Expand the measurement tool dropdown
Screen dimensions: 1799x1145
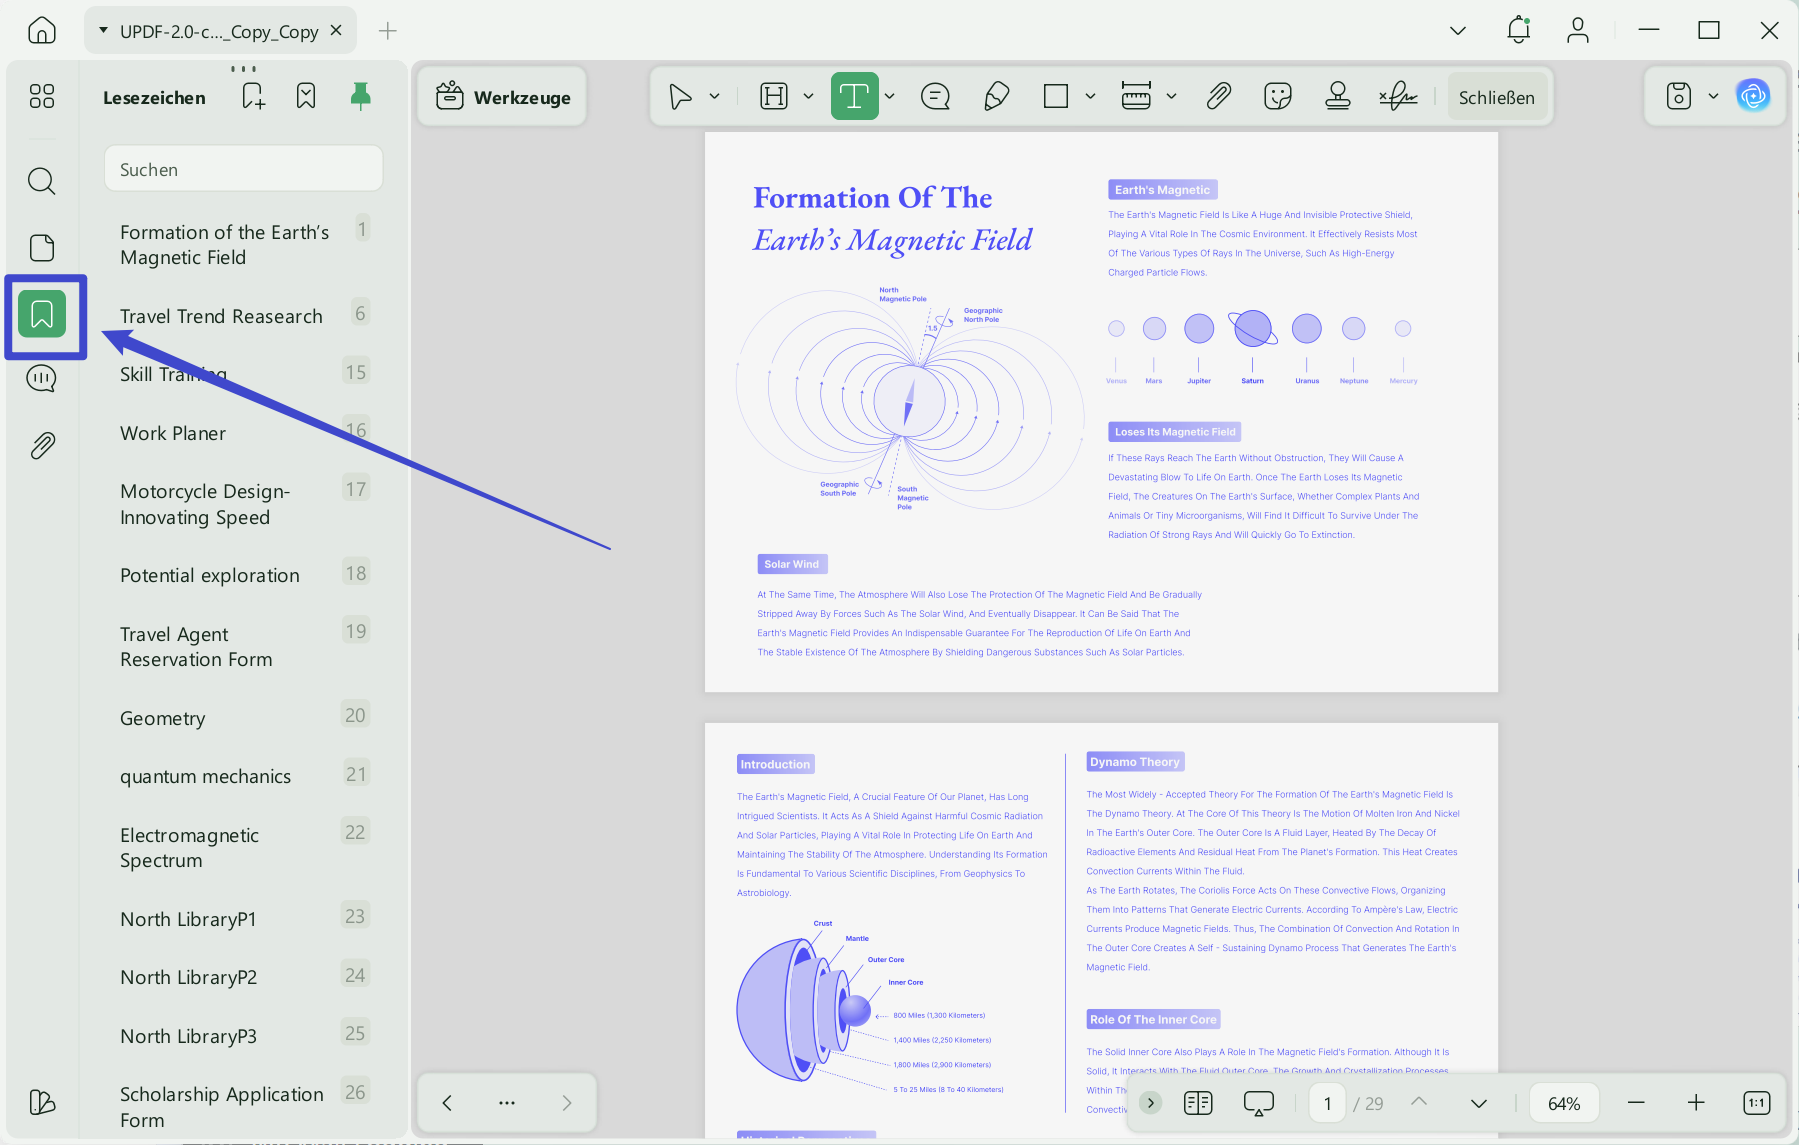(x=1171, y=97)
